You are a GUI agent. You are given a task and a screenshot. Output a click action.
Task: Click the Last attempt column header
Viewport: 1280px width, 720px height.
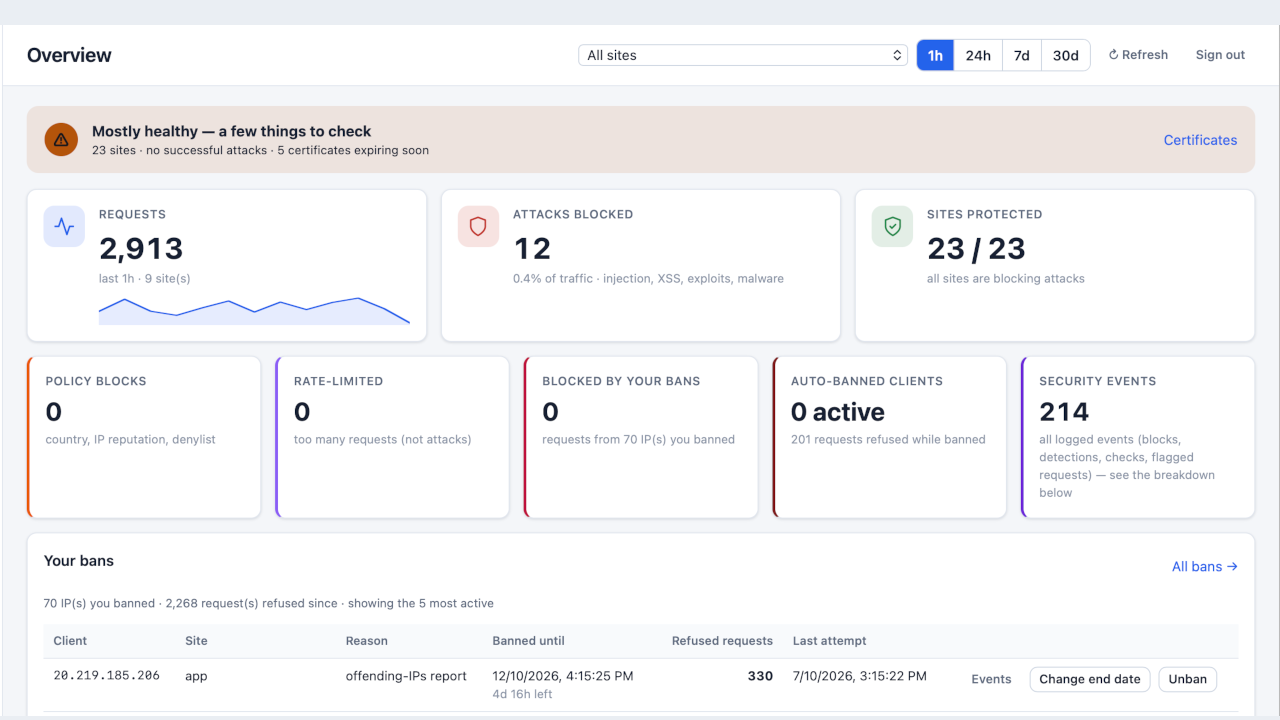(829, 640)
